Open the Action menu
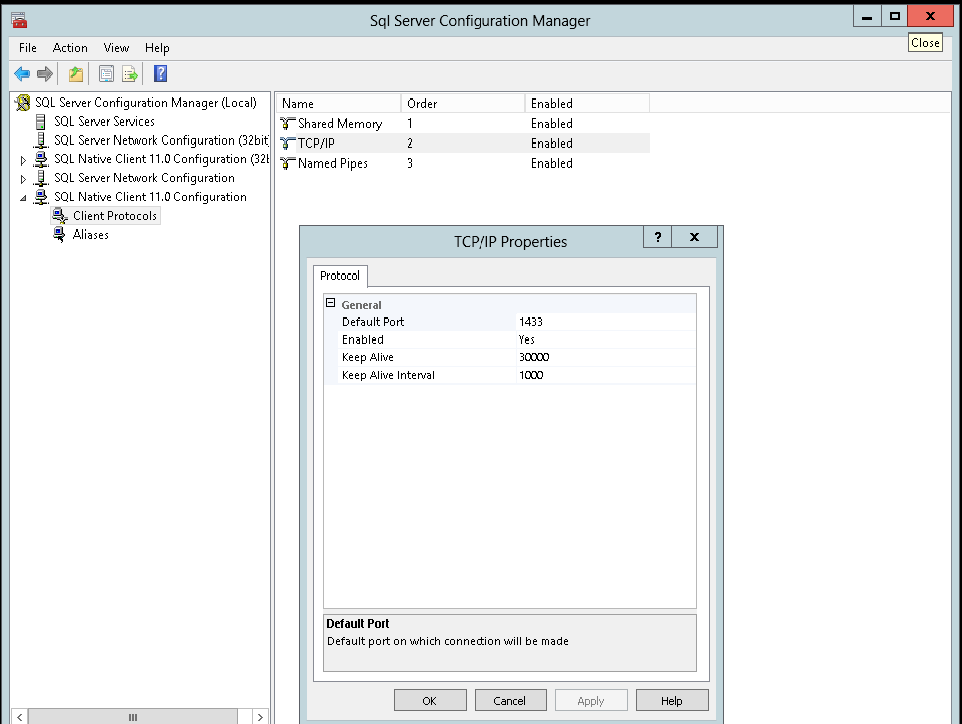 click(x=70, y=47)
